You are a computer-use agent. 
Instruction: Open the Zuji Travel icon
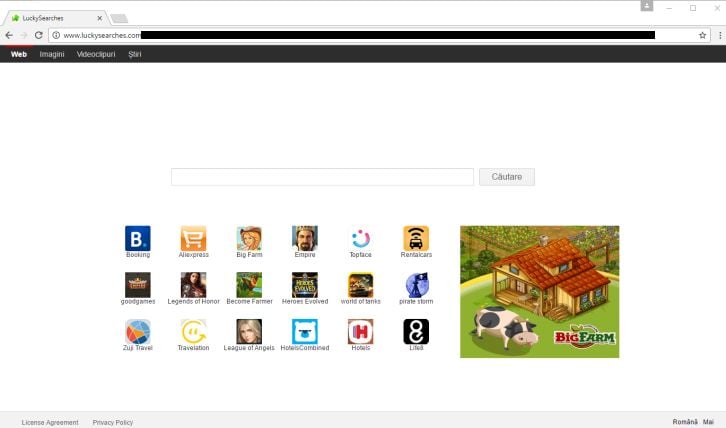(138, 332)
